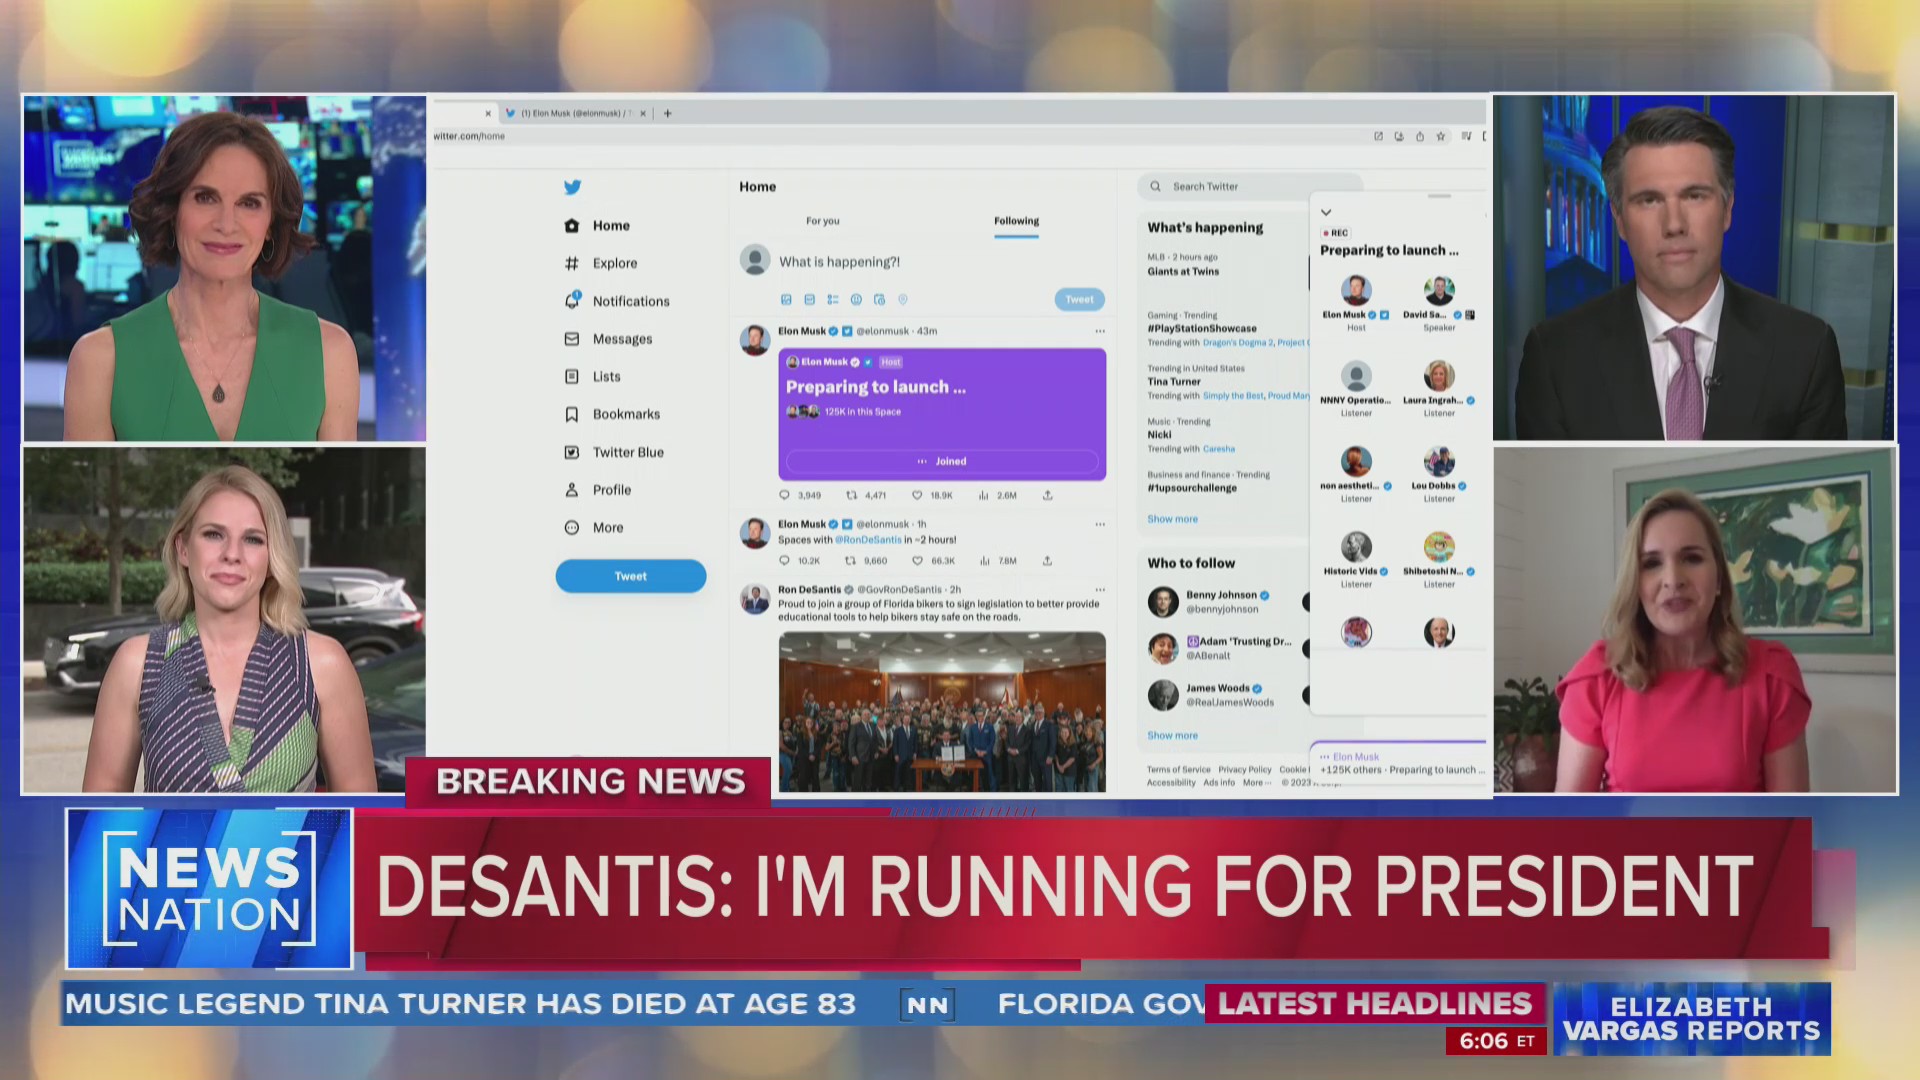1920x1080 pixels.
Task: Open the GIF picker in the tweet composer
Action: tap(810, 299)
